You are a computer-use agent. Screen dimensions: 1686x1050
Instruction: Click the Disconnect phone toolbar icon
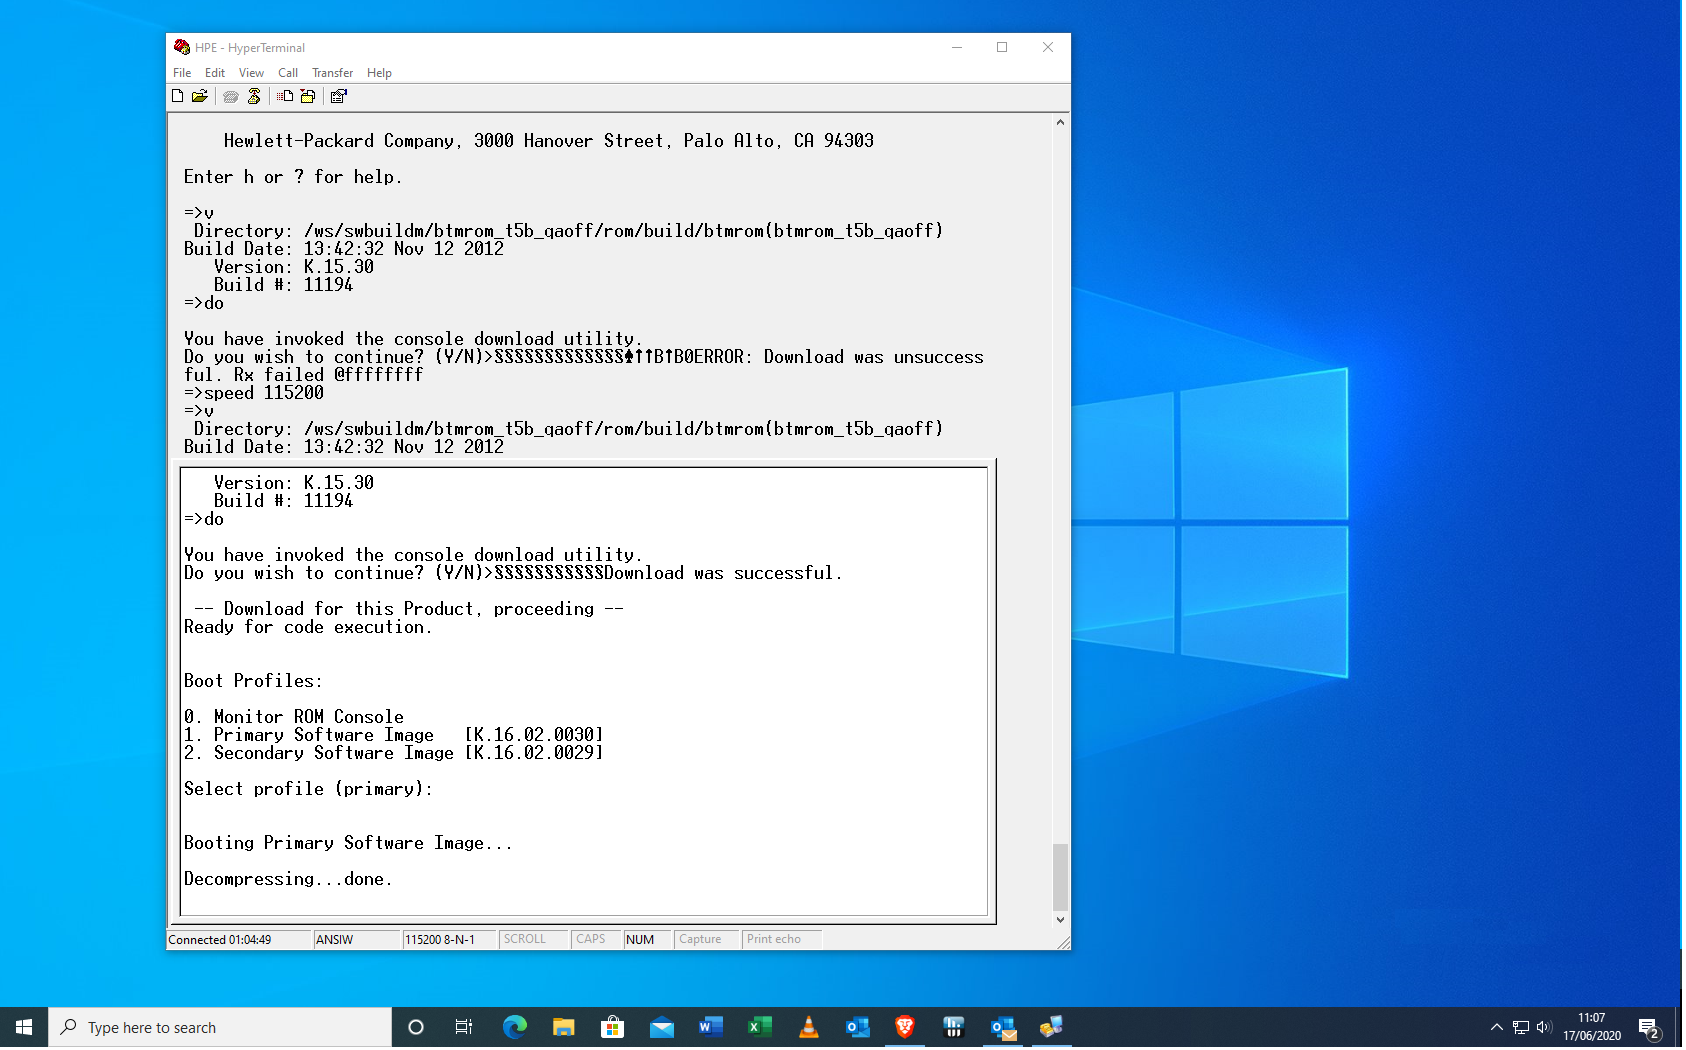tap(254, 97)
